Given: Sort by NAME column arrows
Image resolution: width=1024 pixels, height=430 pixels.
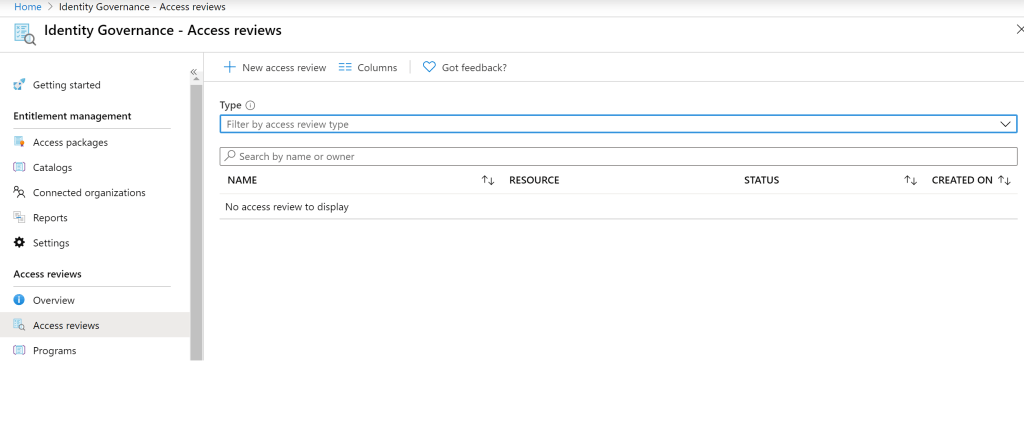Looking at the screenshot, I should (488, 181).
